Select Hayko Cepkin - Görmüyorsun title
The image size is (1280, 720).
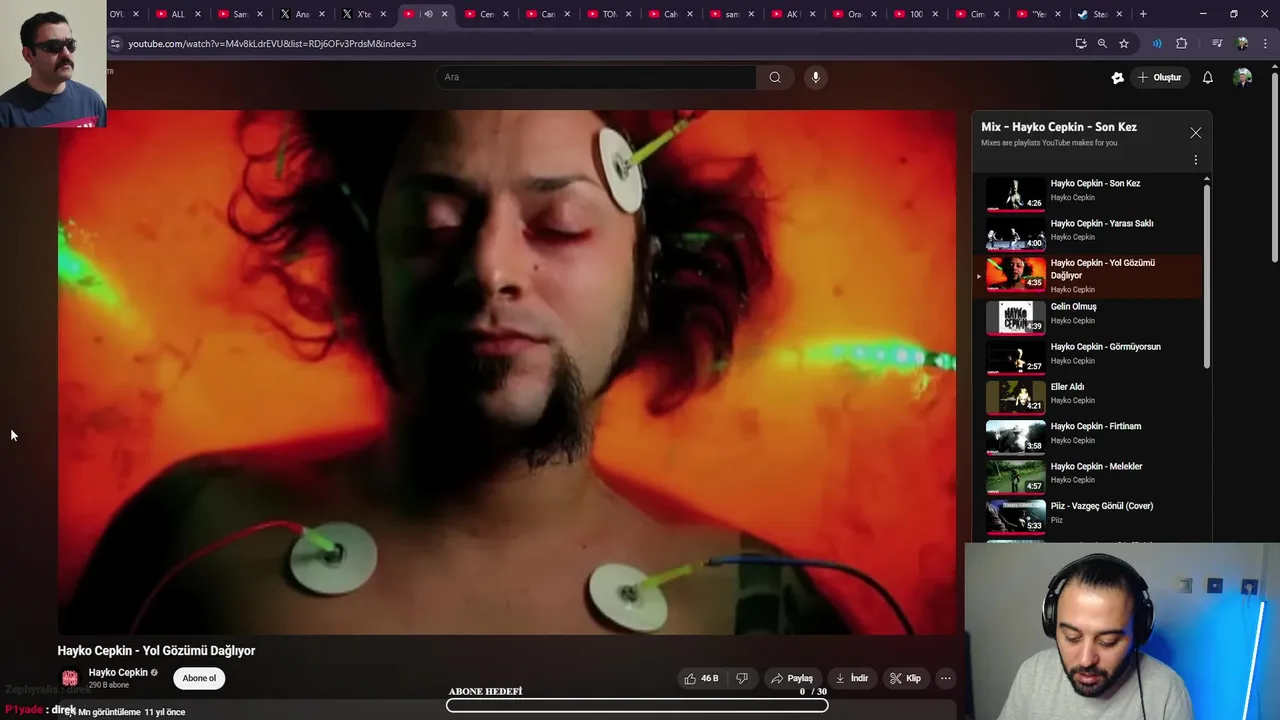coord(1105,347)
